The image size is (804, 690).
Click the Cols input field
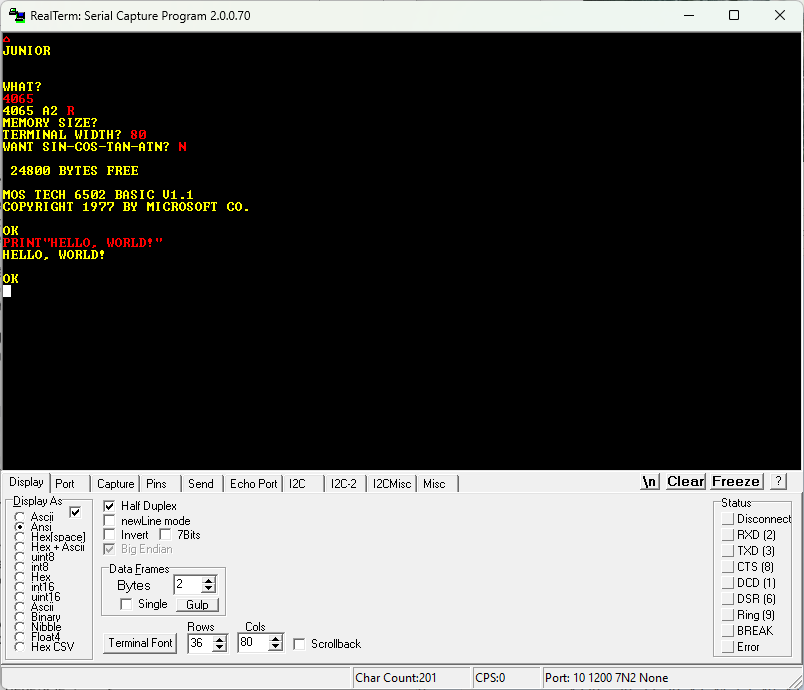coord(254,643)
